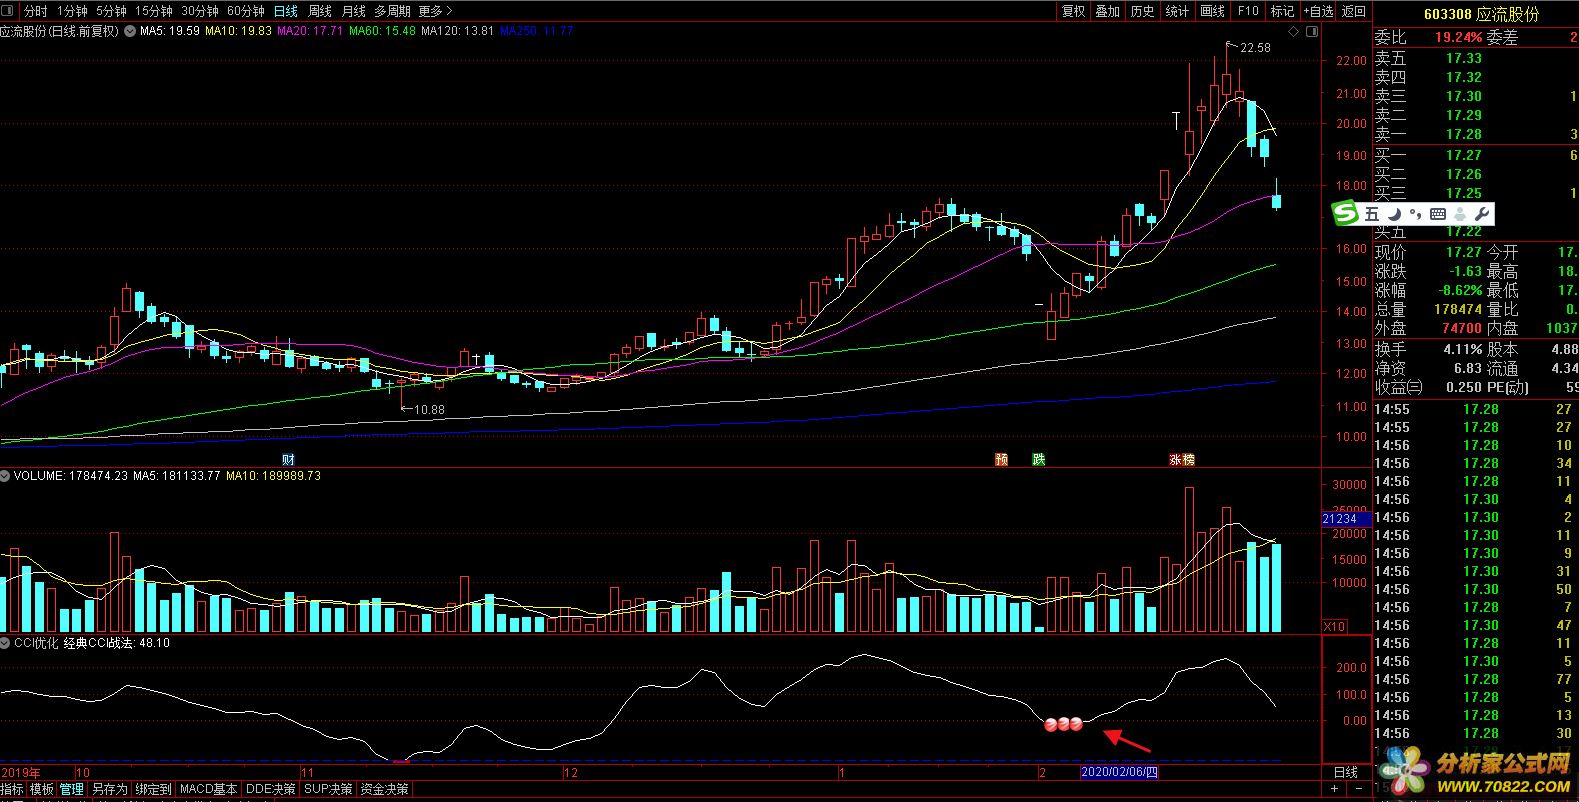Click the X10 volume scale label
Viewport: 1579px width, 802px height.
click(1334, 626)
